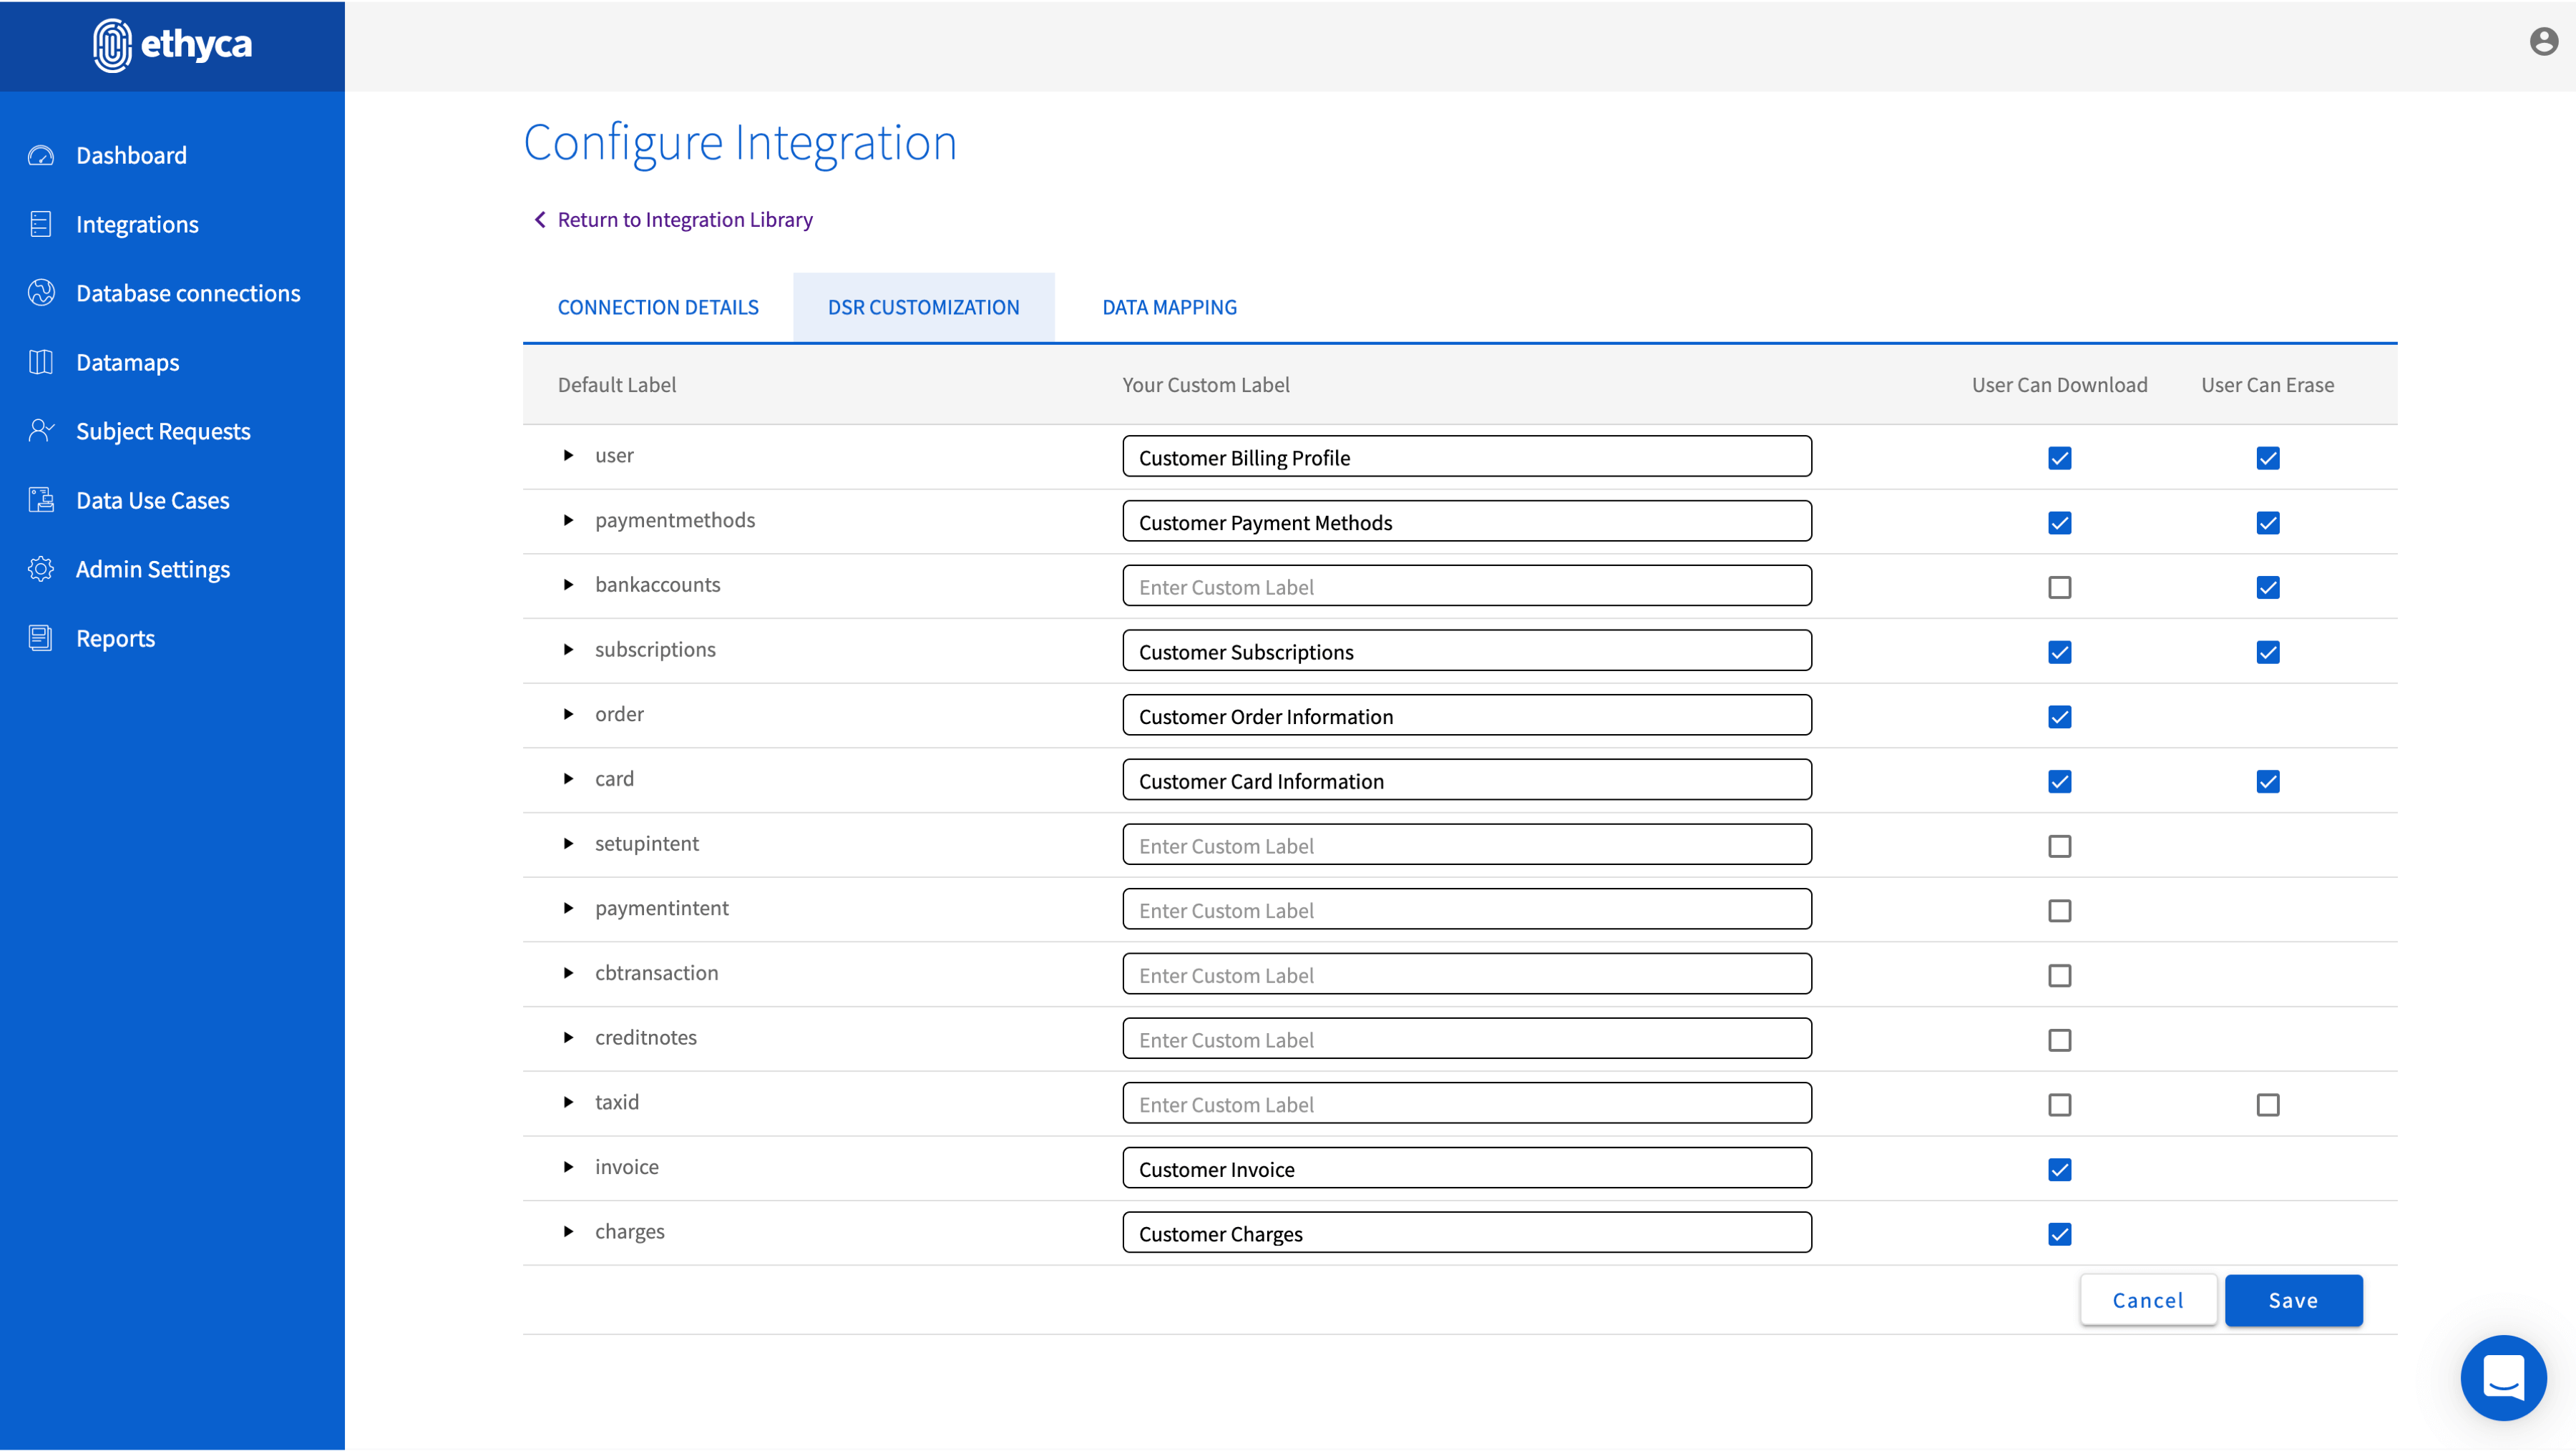Enable download for bankaccounts row

pos(2059,587)
